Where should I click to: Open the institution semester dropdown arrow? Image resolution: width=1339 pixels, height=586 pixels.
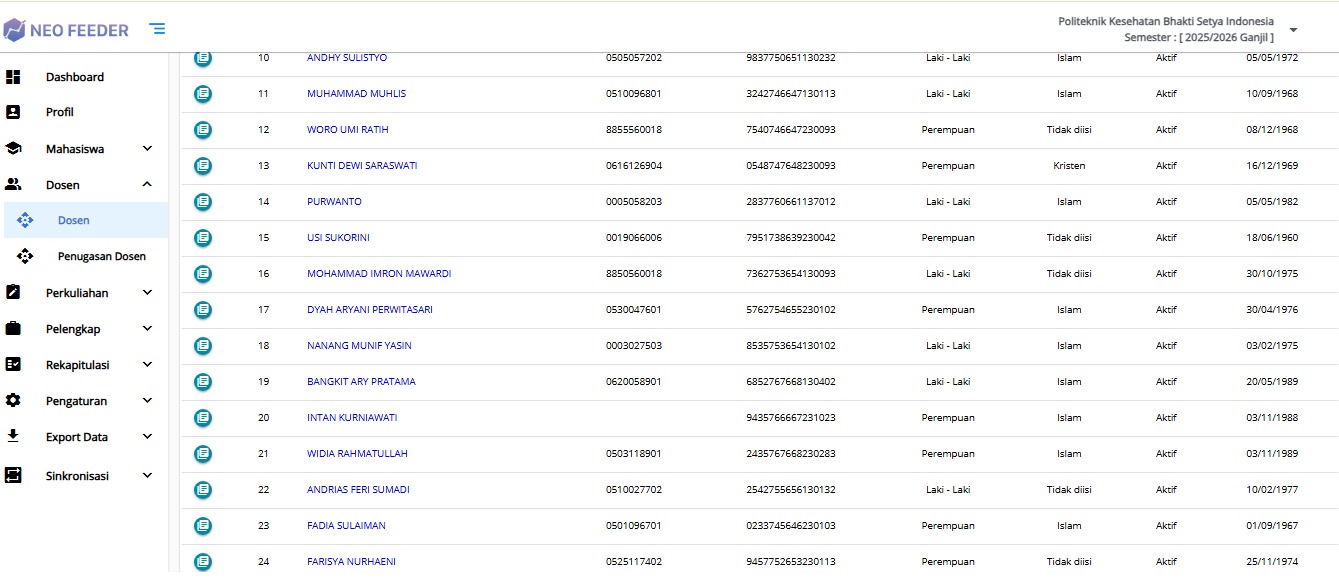[1293, 30]
